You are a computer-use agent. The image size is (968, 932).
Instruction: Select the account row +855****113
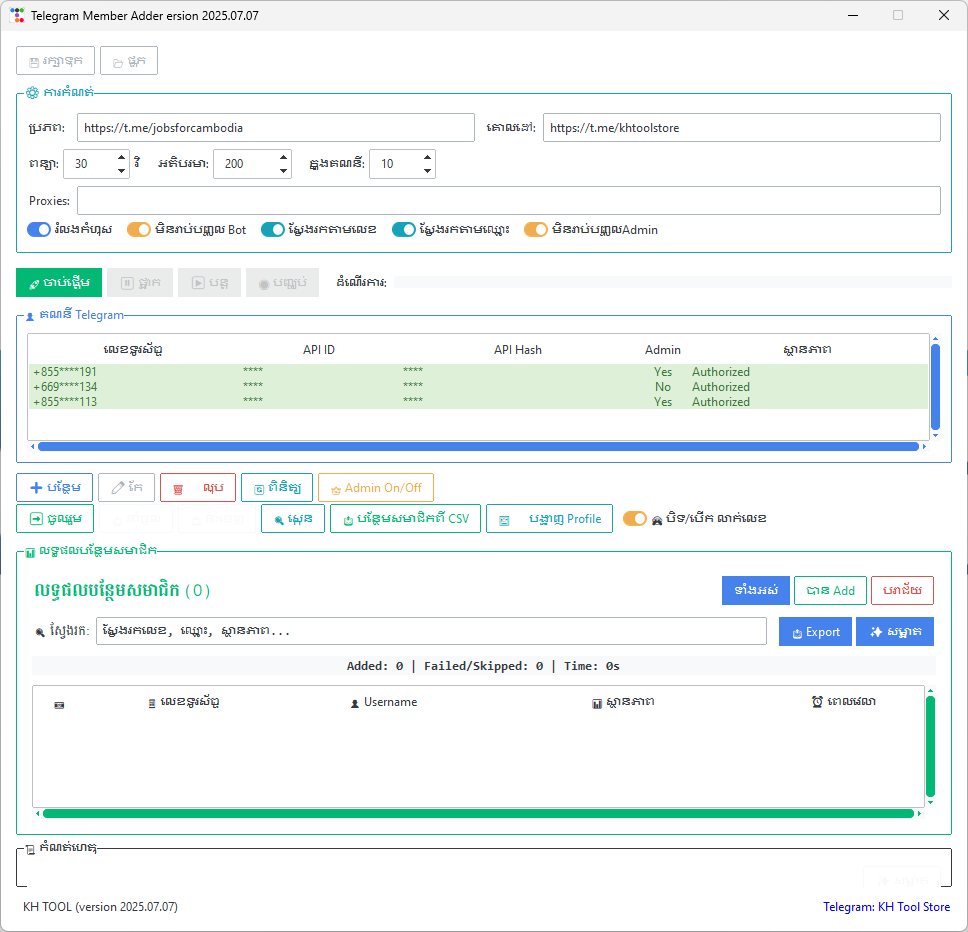[478, 401]
